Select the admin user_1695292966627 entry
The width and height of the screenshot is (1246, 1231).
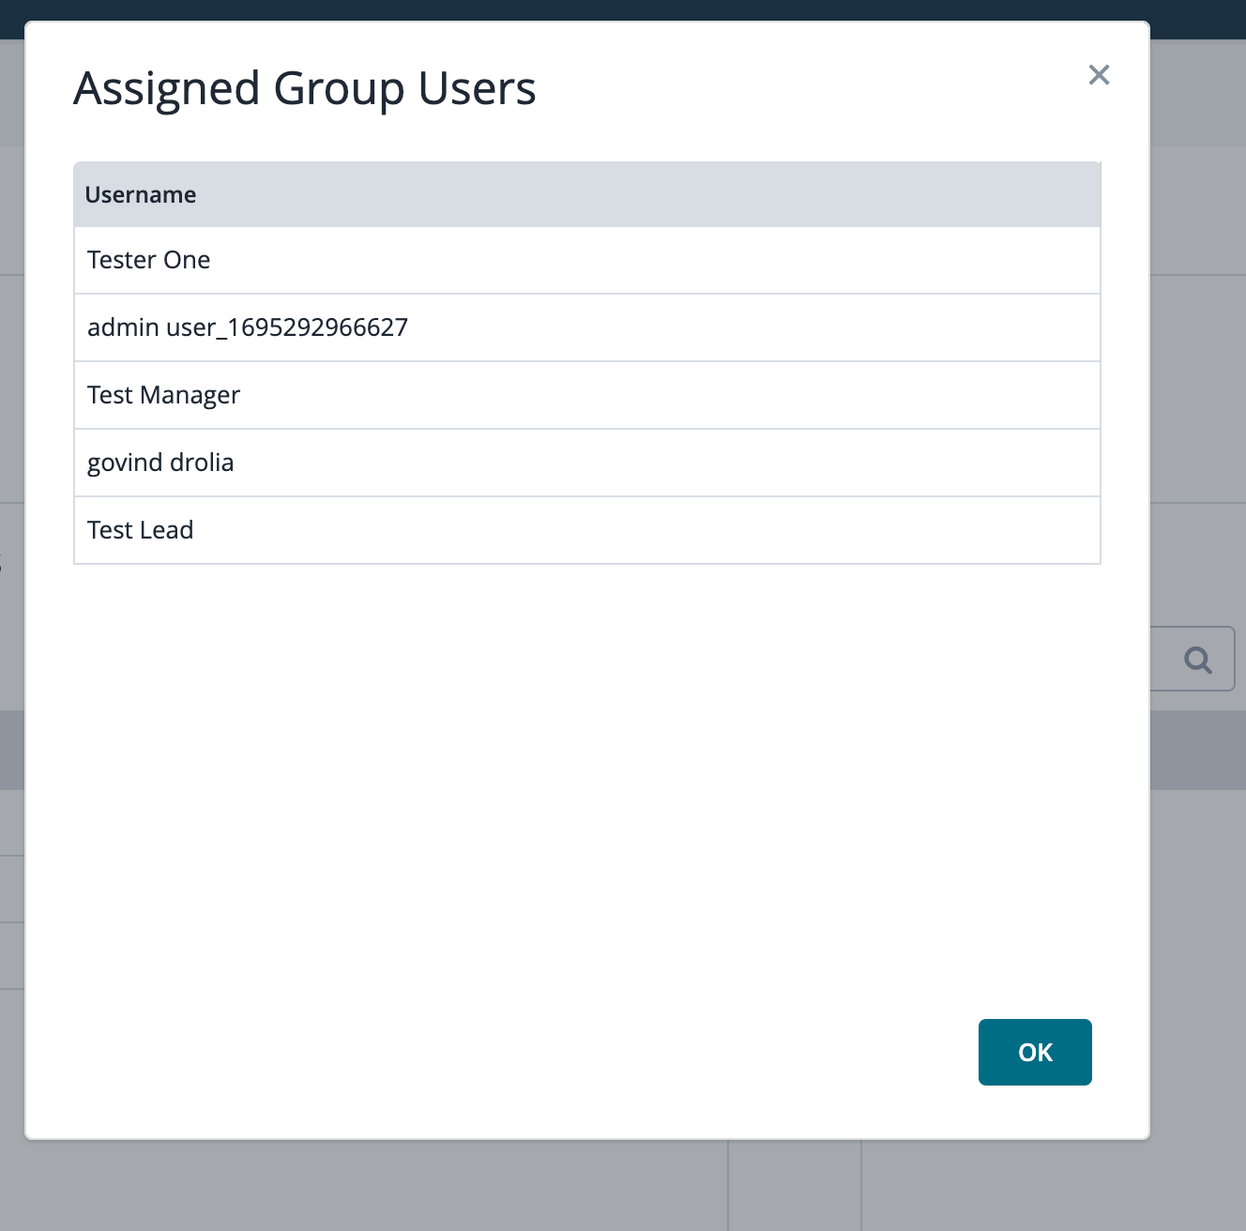click(x=247, y=327)
